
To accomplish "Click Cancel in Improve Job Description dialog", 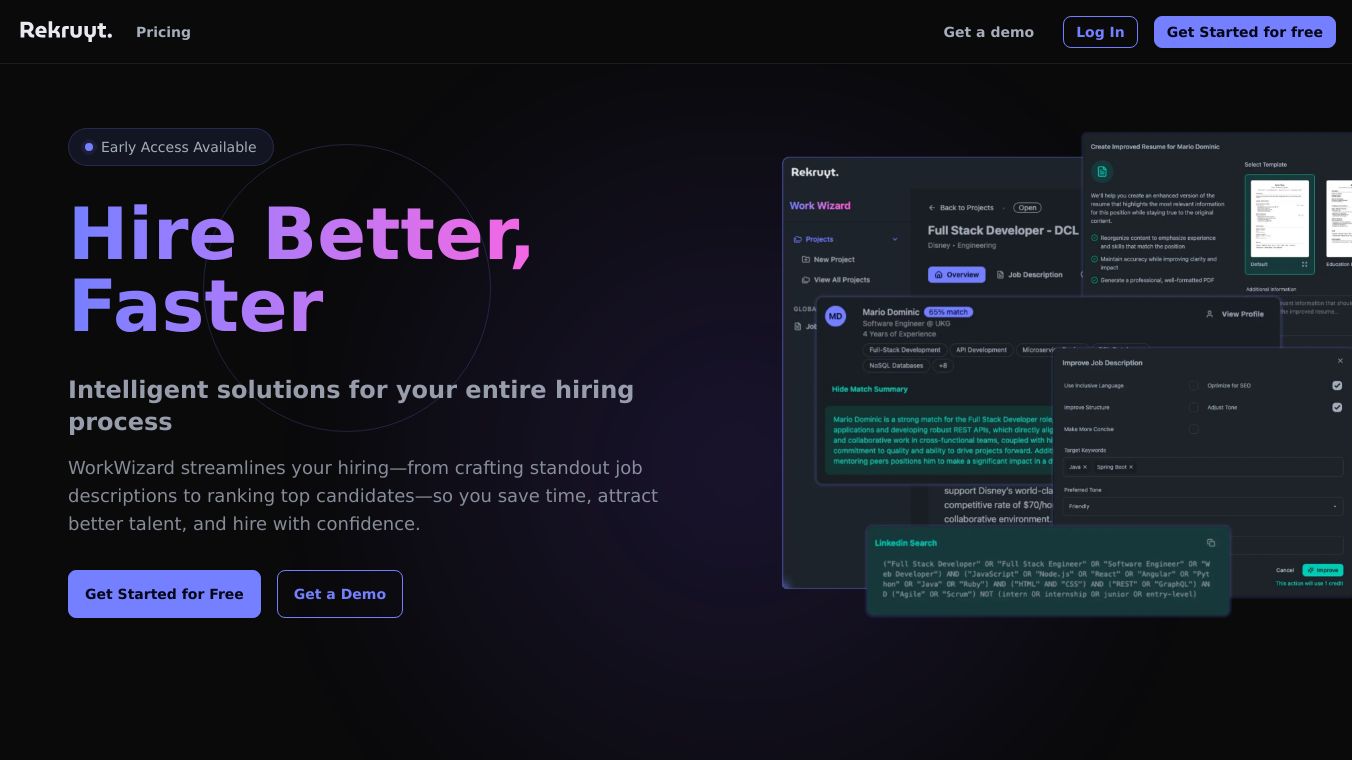I will click(1285, 570).
